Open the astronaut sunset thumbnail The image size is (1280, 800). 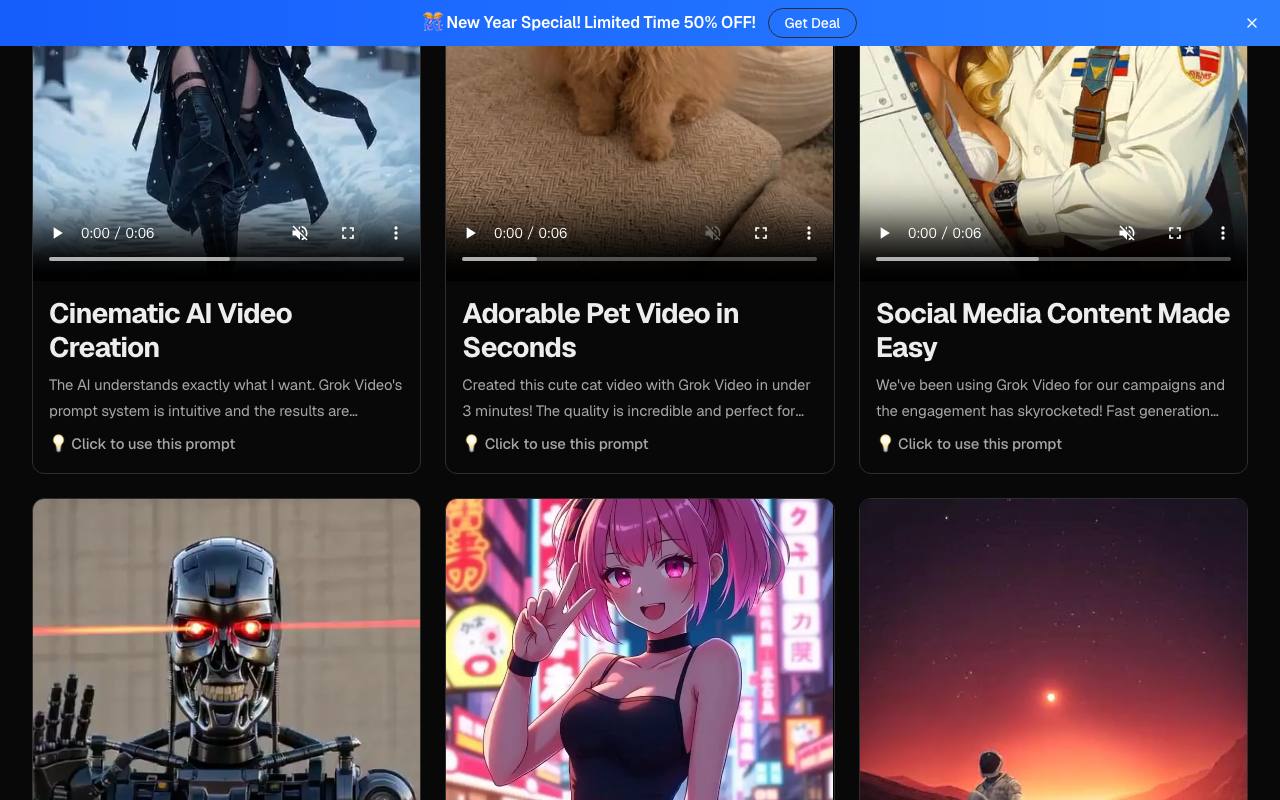click(1053, 649)
